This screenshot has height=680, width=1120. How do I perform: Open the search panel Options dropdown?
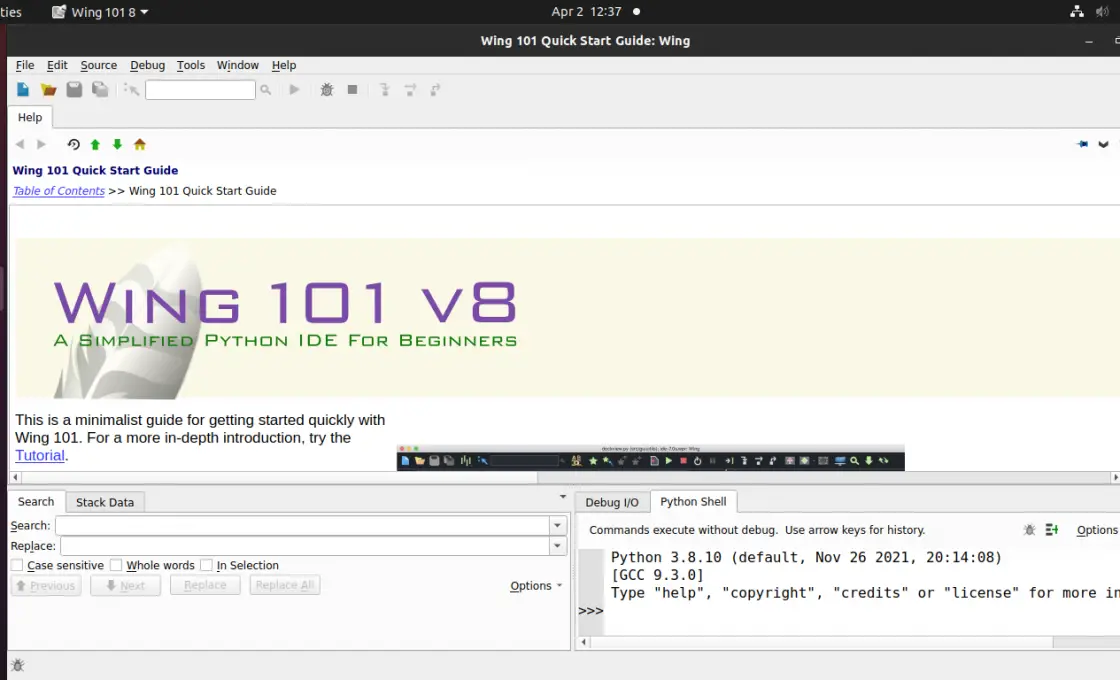click(x=536, y=586)
